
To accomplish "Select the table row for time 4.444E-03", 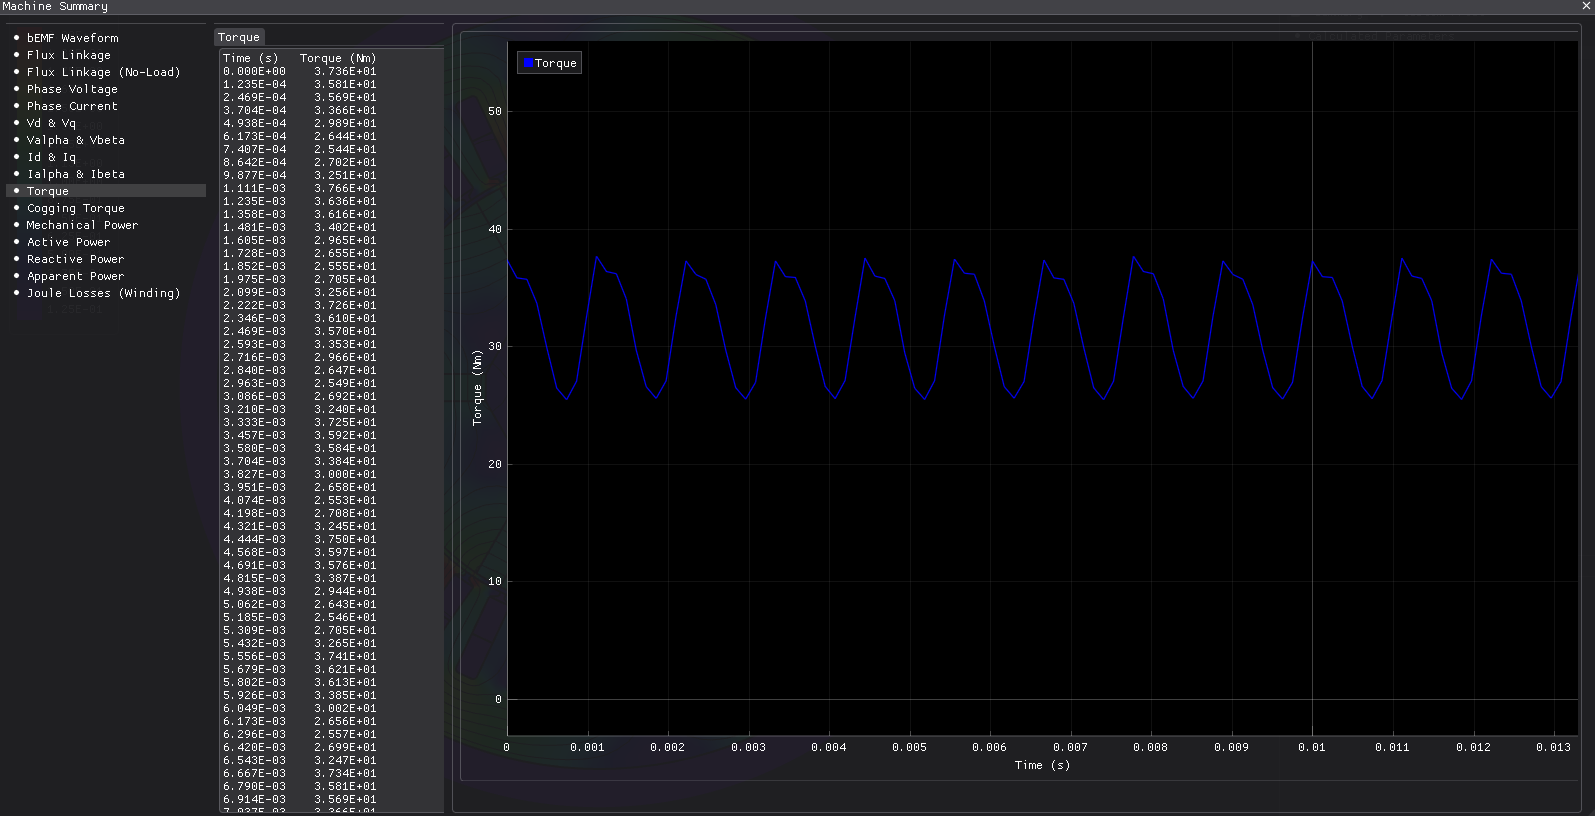I will 300,539.
